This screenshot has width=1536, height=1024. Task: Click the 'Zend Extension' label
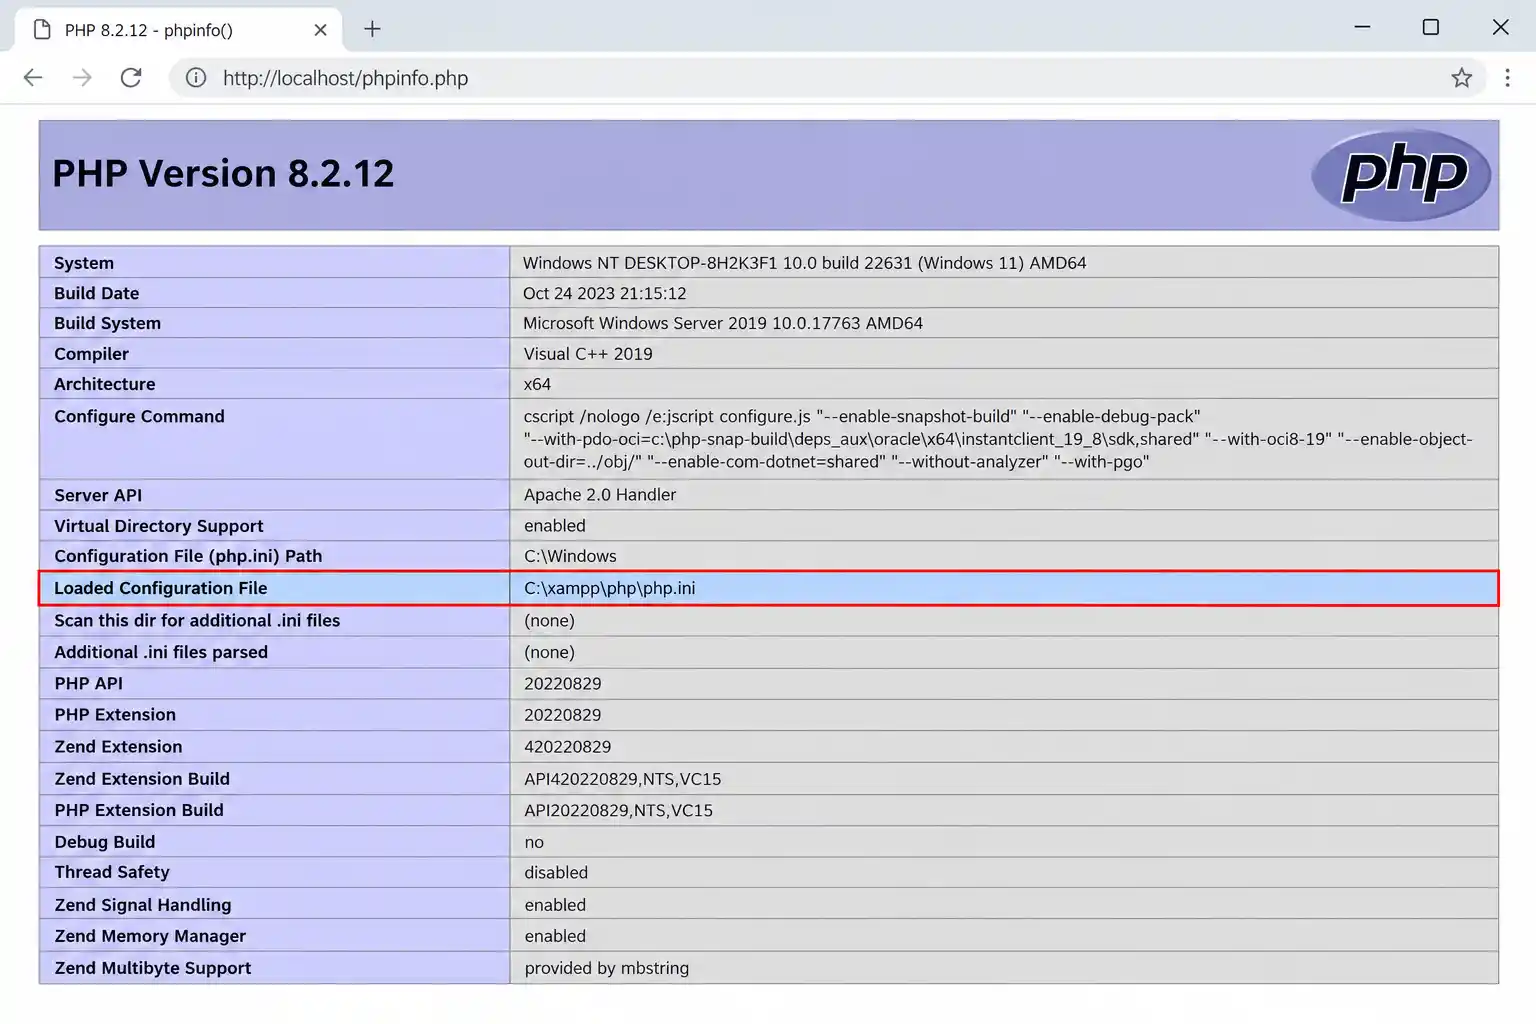pyautogui.click(x=118, y=746)
